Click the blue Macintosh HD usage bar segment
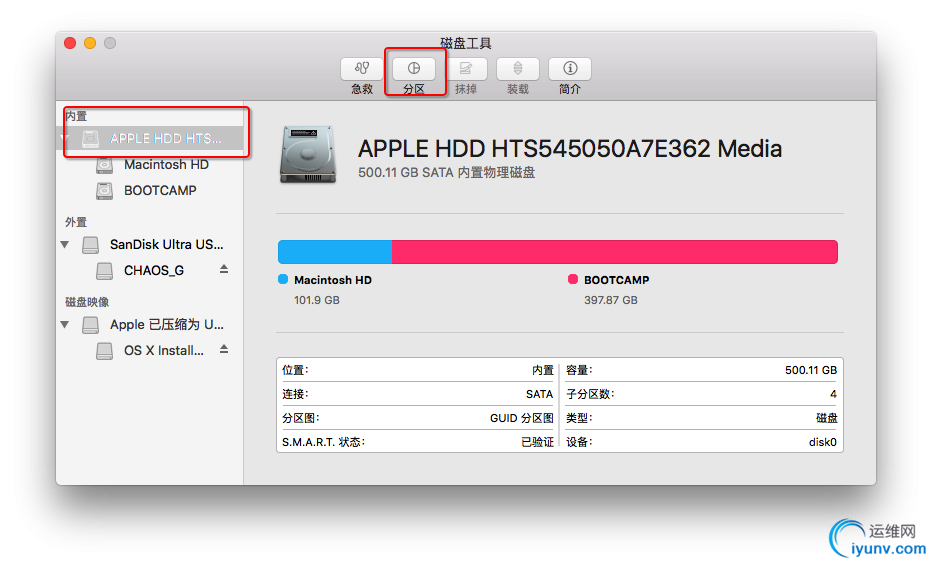Screen dimensions: 932x565 tap(335, 252)
